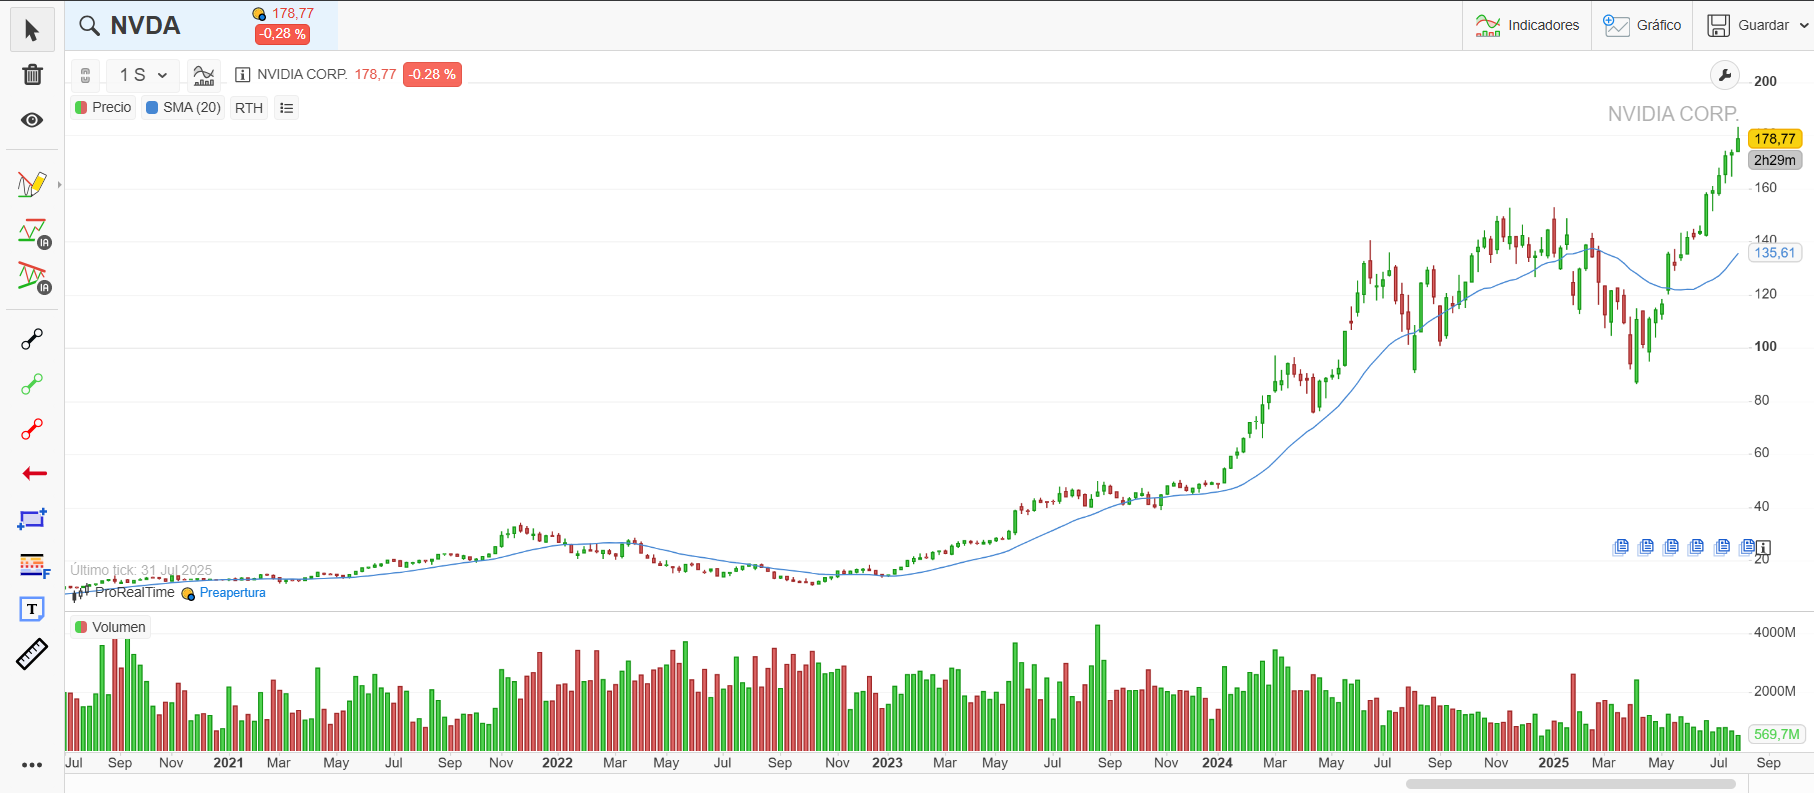Open chart settings with wrench icon

(x=1725, y=75)
